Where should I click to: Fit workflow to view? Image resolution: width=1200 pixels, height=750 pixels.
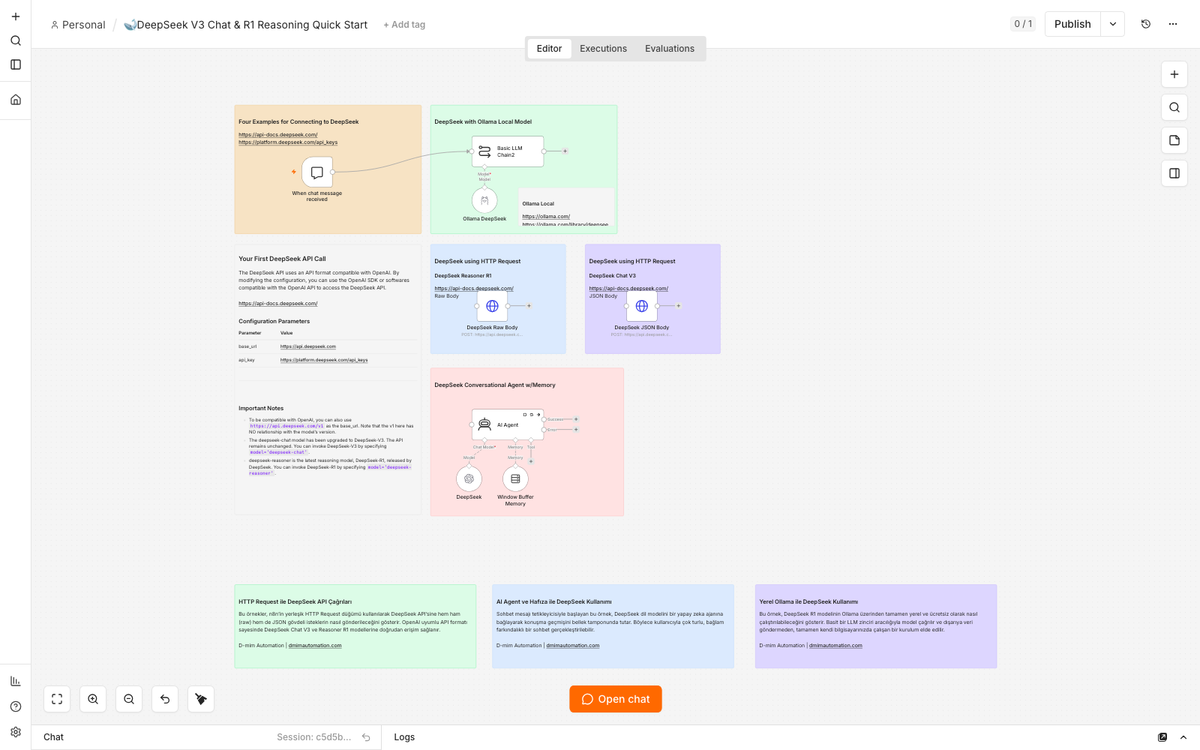(57, 699)
